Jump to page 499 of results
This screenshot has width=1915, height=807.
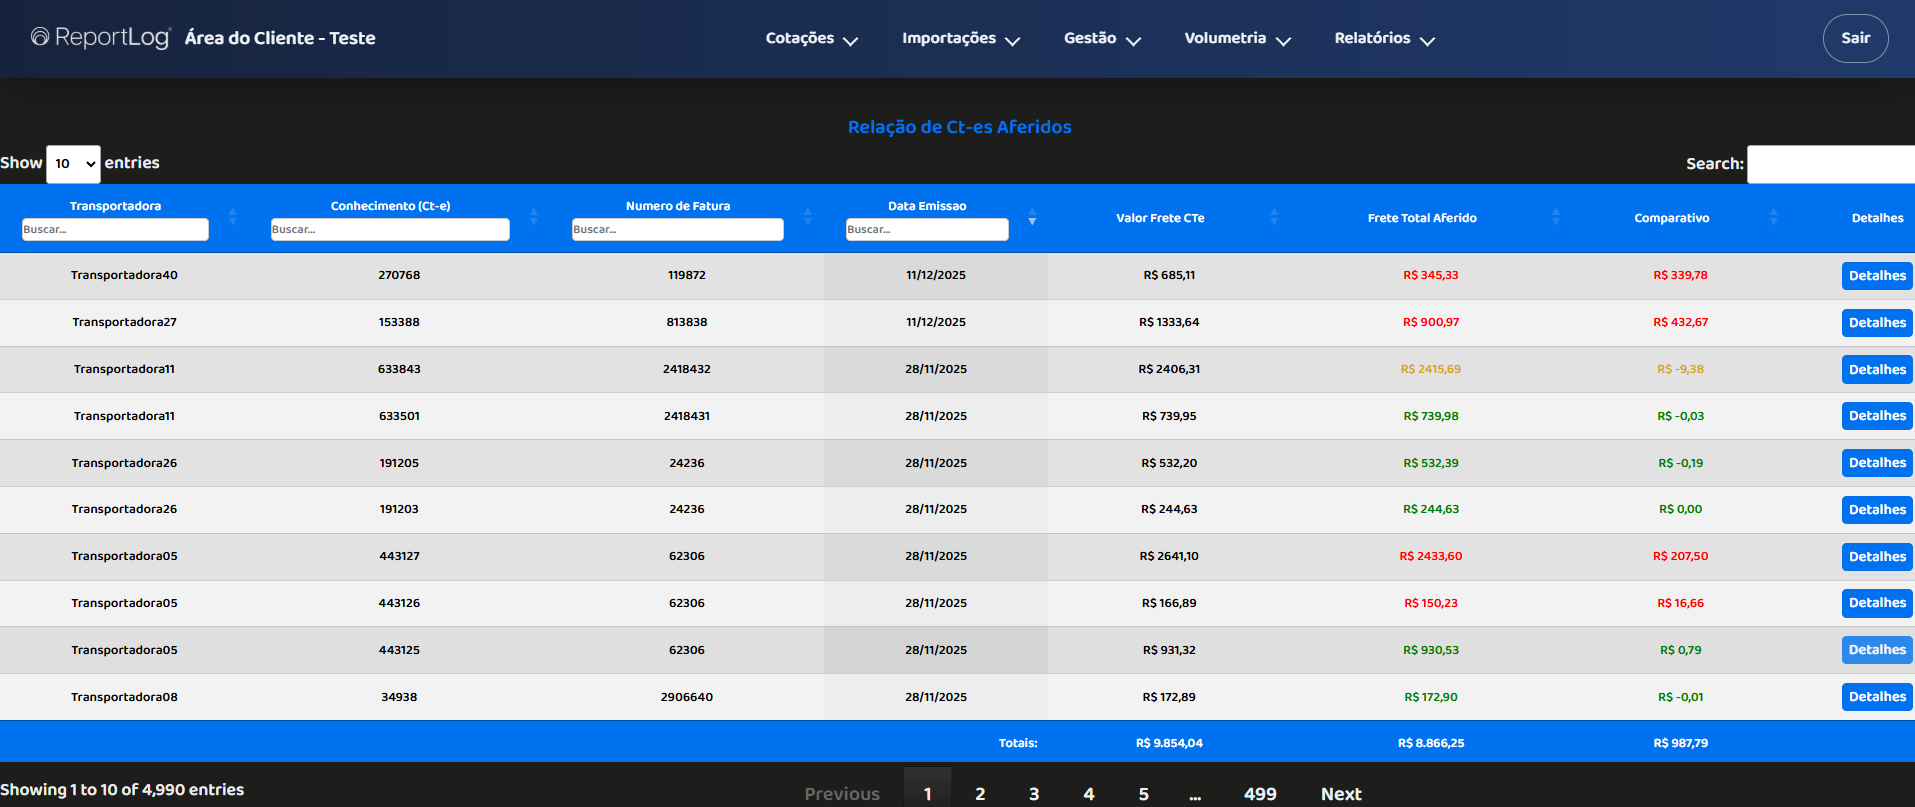click(x=1259, y=793)
